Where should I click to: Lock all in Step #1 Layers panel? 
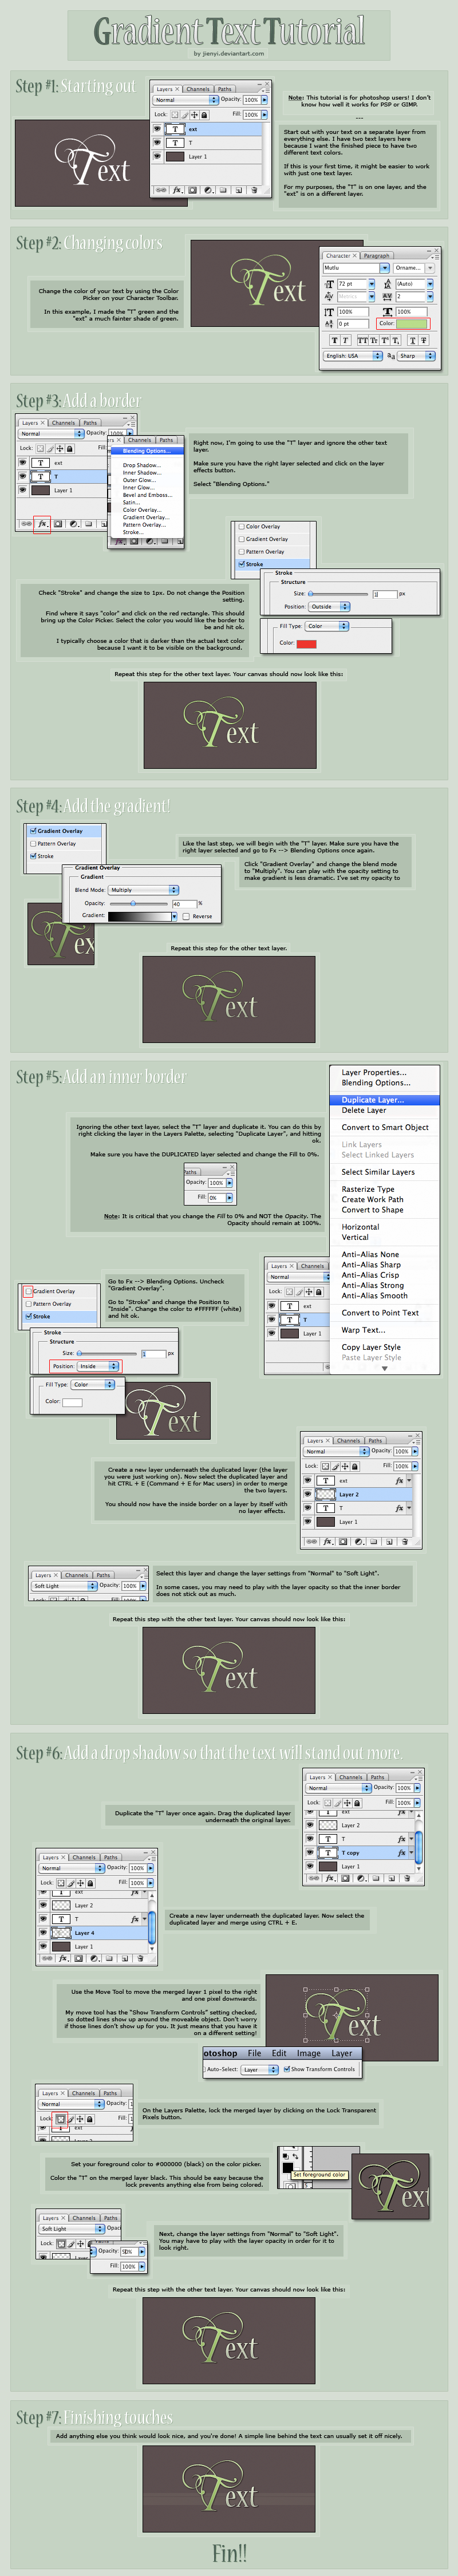pyautogui.click(x=204, y=115)
